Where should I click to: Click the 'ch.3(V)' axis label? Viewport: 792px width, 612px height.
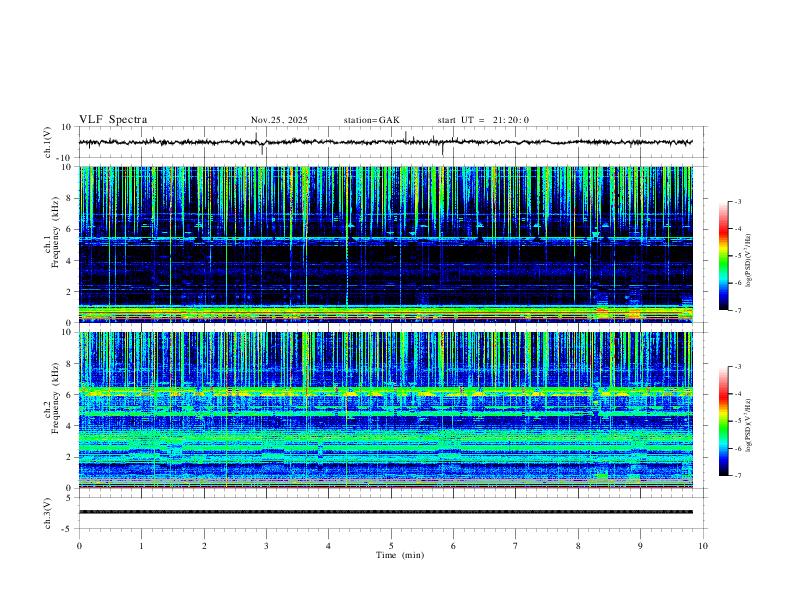point(48,513)
